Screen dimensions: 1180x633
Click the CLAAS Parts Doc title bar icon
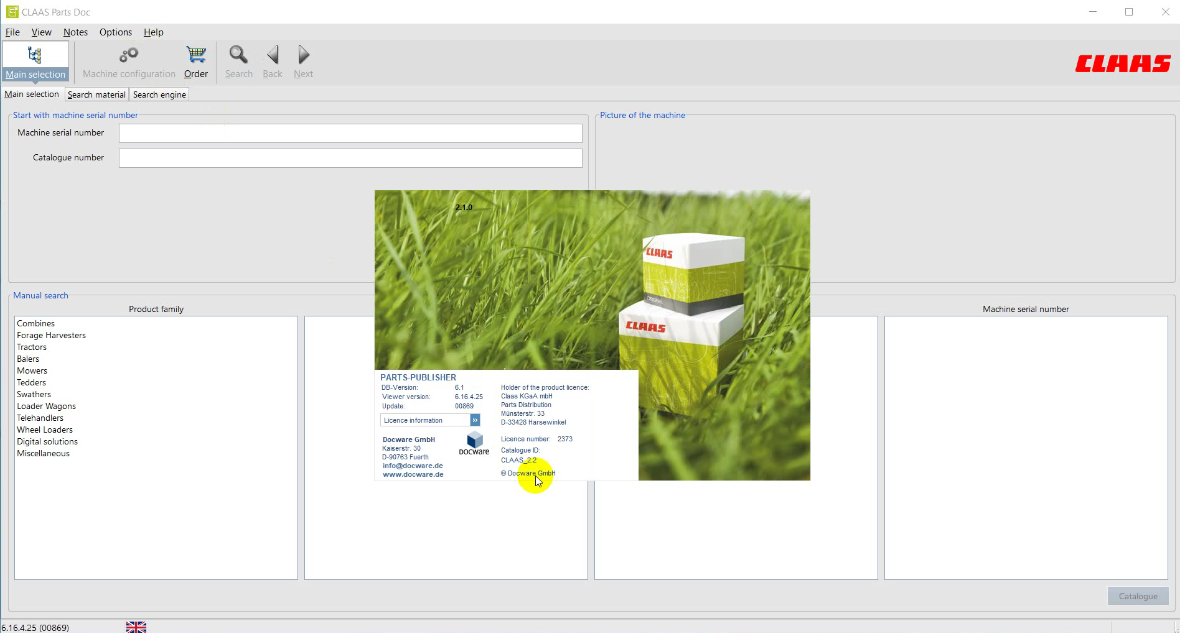11,12
